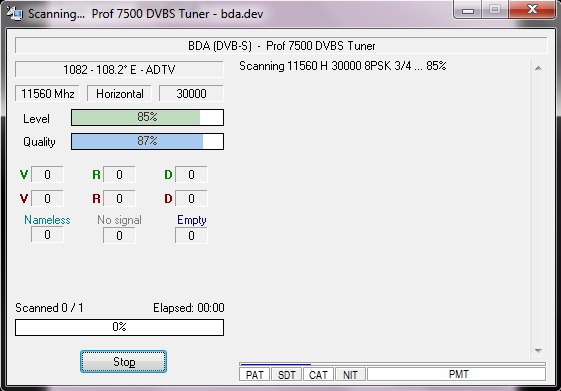Click the CAT table indicator

(318, 375)
